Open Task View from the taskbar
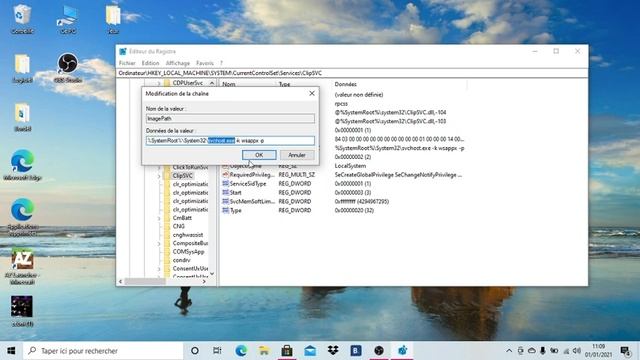The image size is (640, 360). tap(217, 351)
